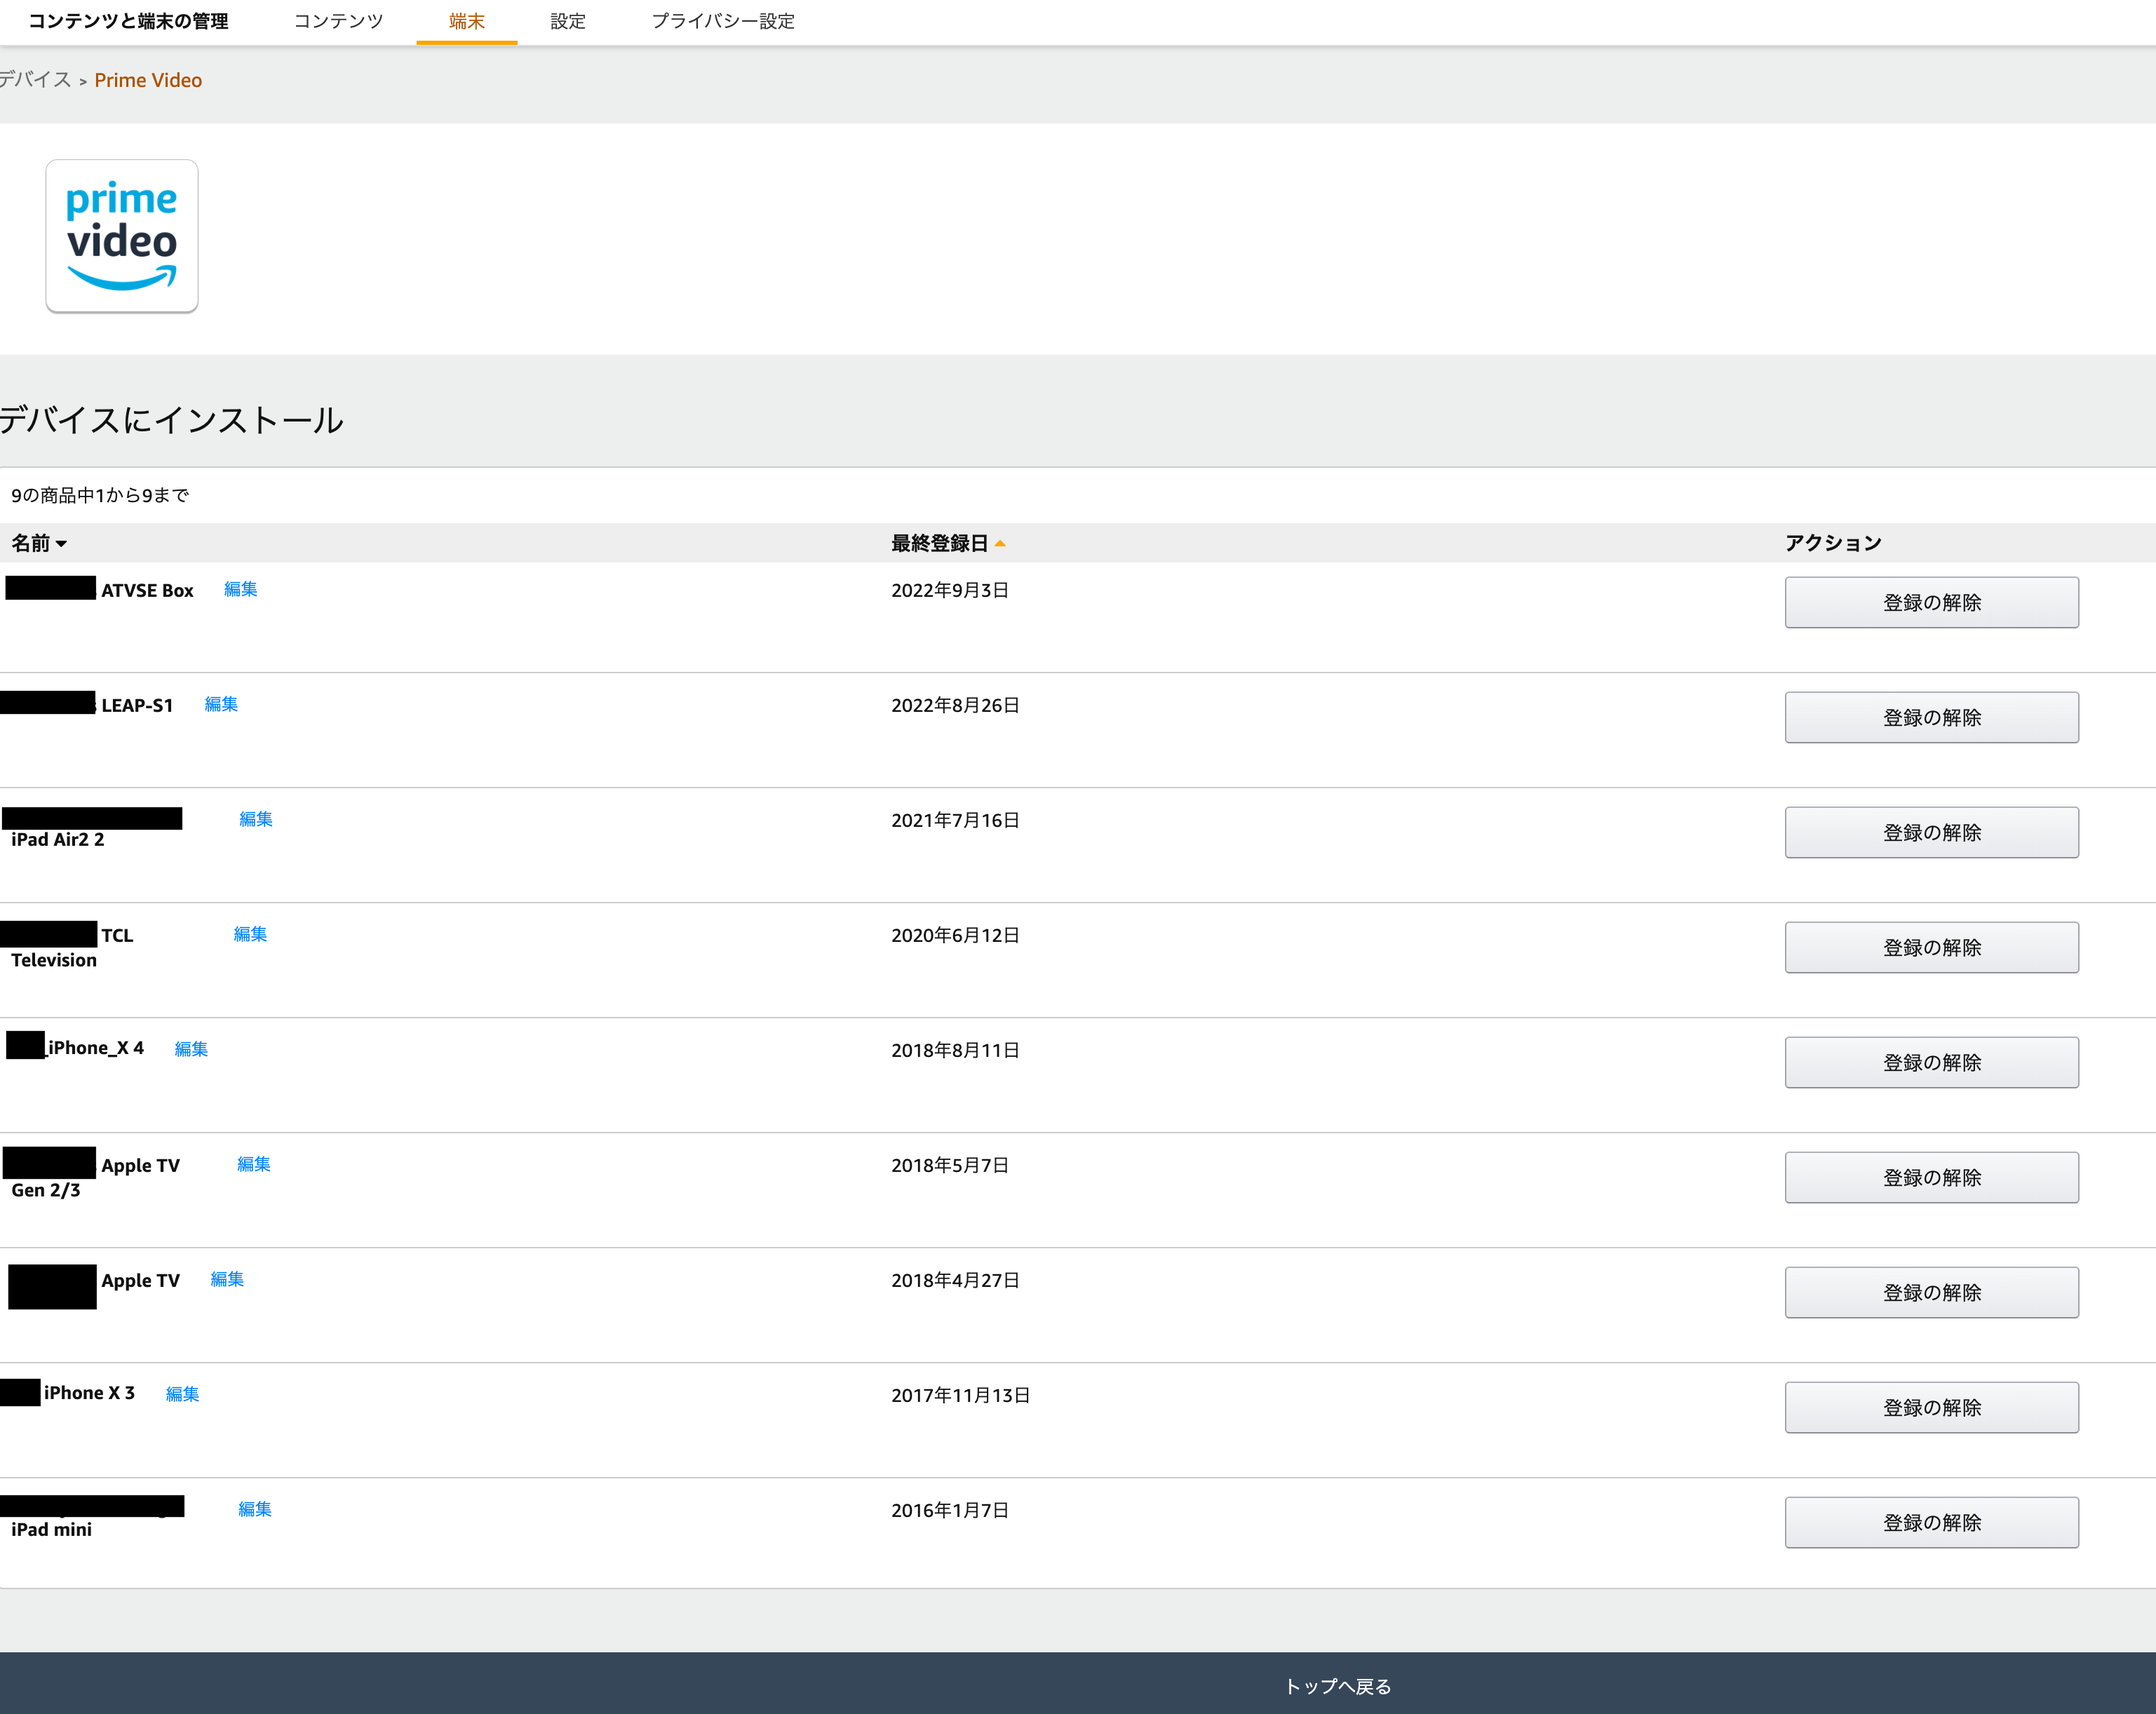Deregister the ATVSE Box device
Viewport: 2156px width, 1714px height.
[x=1931, y=602]
